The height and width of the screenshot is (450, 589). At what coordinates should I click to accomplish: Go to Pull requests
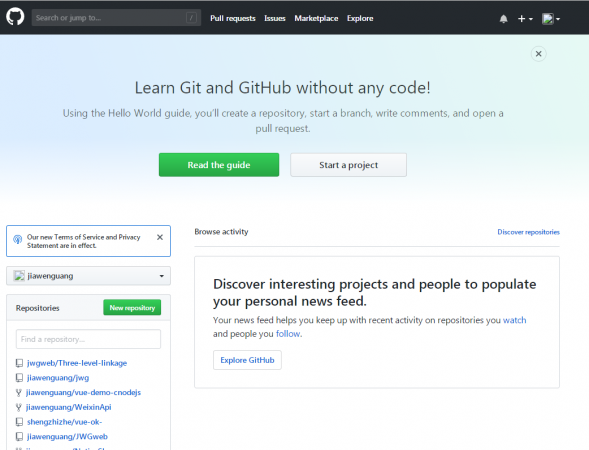click(x=233, y=18)
